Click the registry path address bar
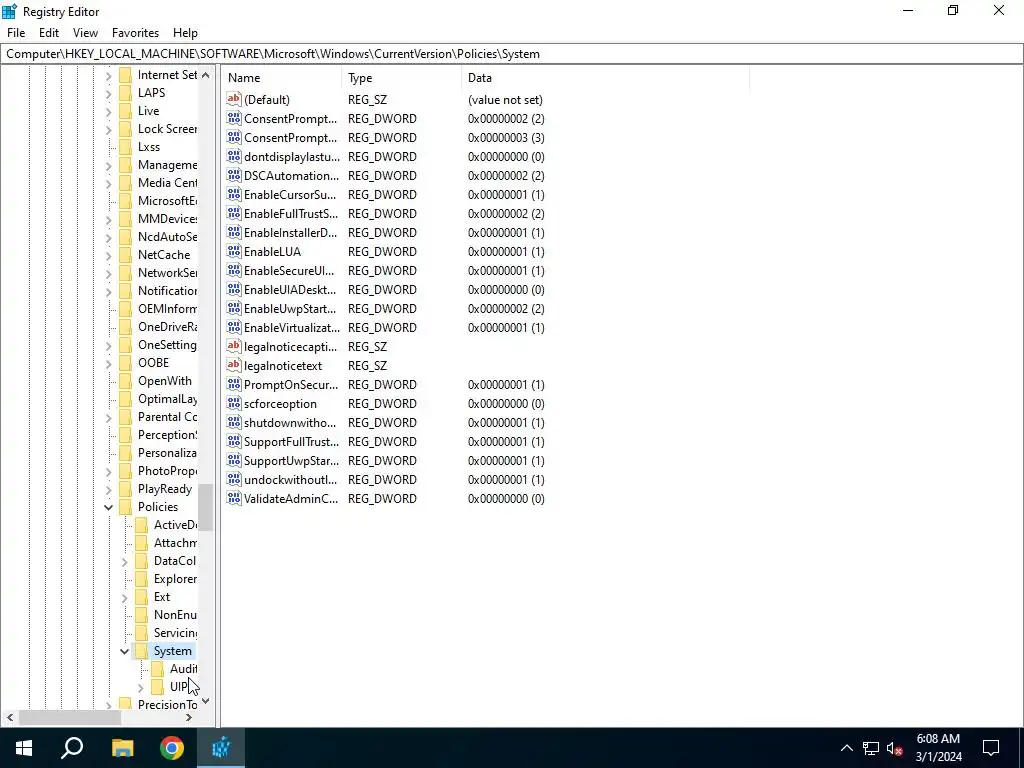Screen dimensions: 1024x768 pos(512,54)
